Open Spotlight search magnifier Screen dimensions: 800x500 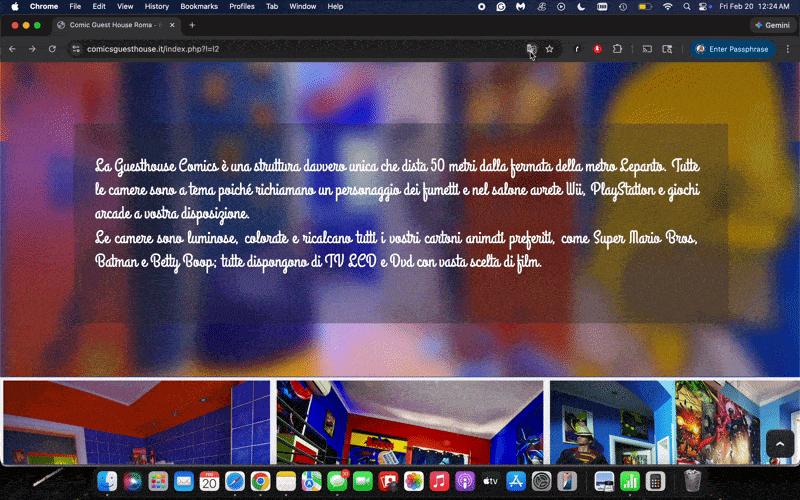pos(687,7)
